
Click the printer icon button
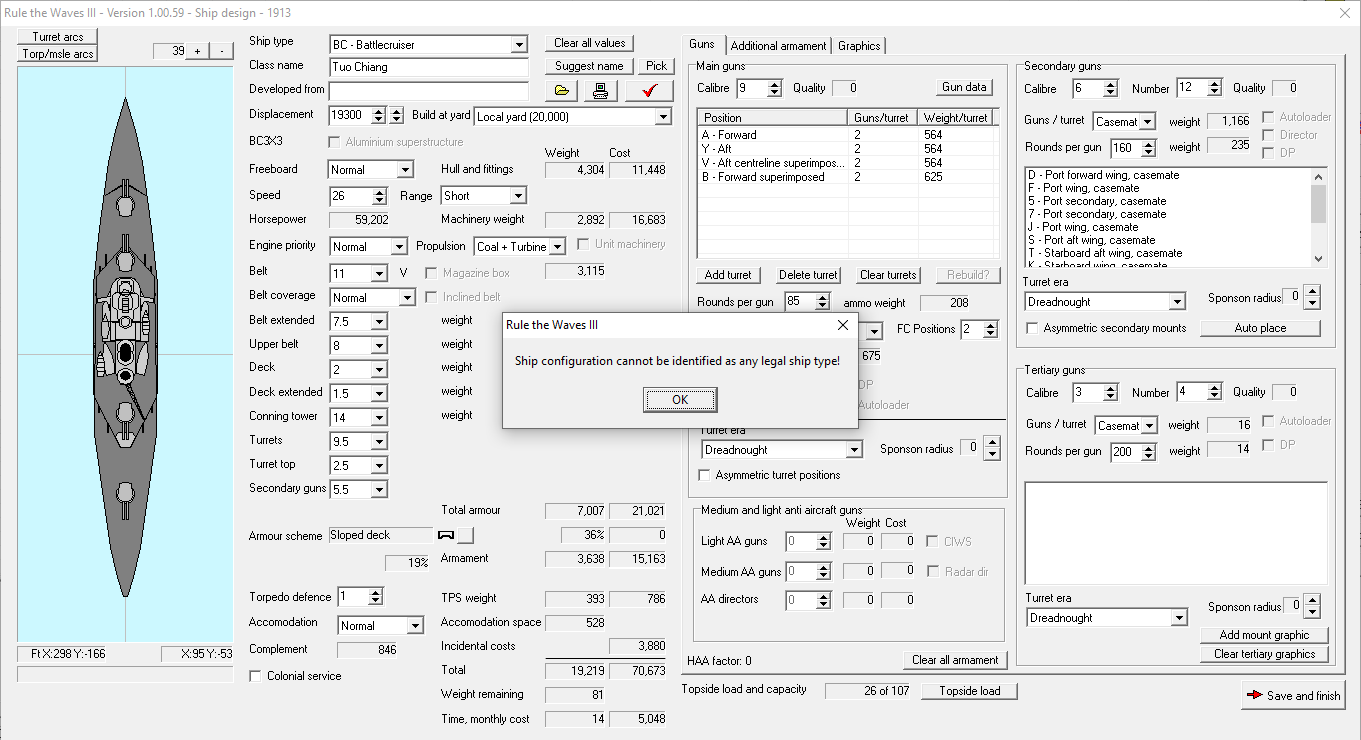click(600, 91)
